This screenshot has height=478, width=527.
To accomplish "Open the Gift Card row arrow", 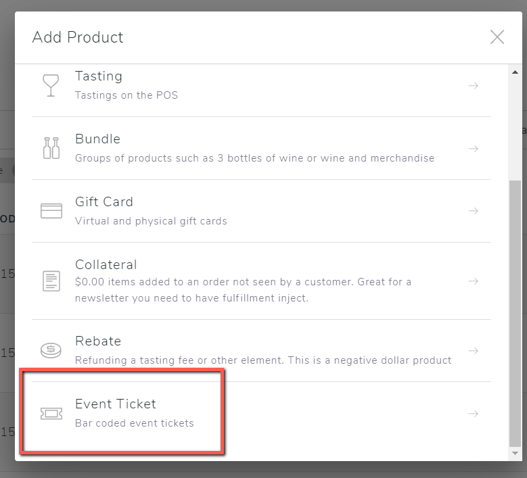I will (473, 211).
